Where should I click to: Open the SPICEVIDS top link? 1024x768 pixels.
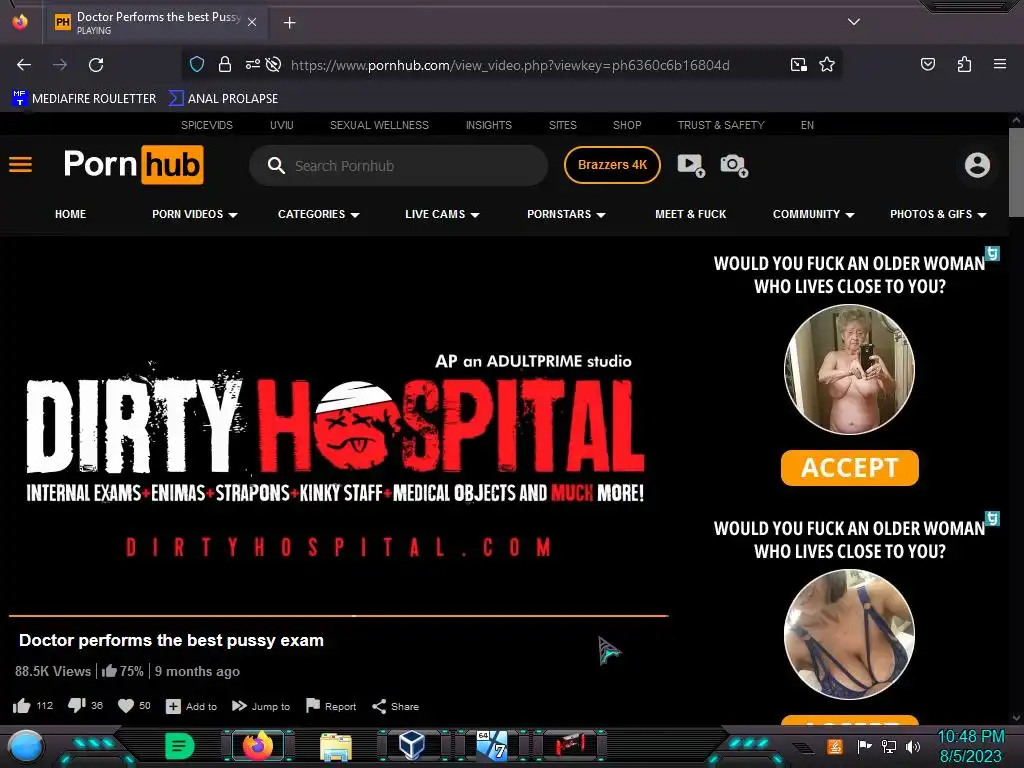[x=206, y=125]
